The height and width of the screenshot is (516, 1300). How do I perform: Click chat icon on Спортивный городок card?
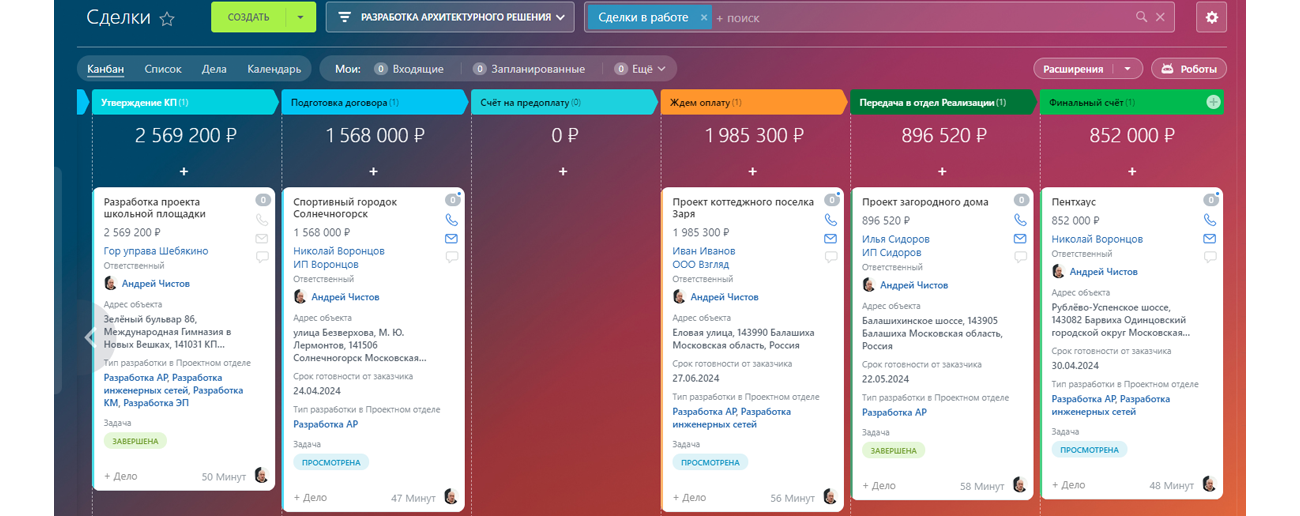[451, 257]
